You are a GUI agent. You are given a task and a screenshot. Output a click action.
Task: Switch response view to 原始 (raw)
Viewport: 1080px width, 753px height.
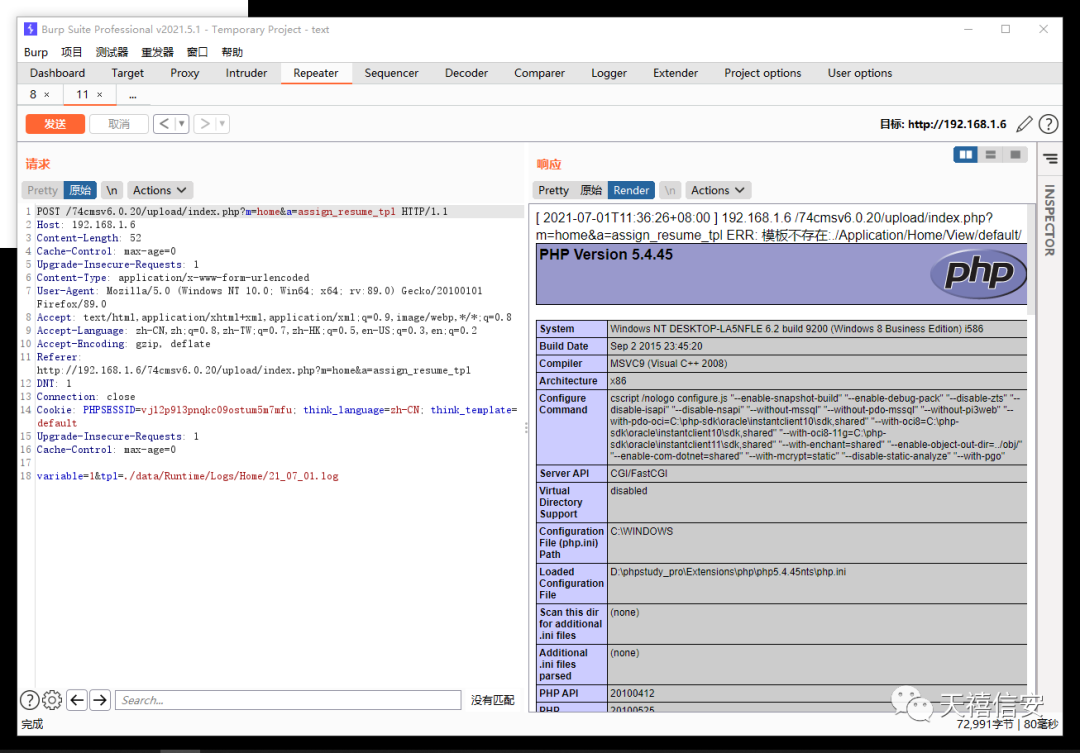591,190
